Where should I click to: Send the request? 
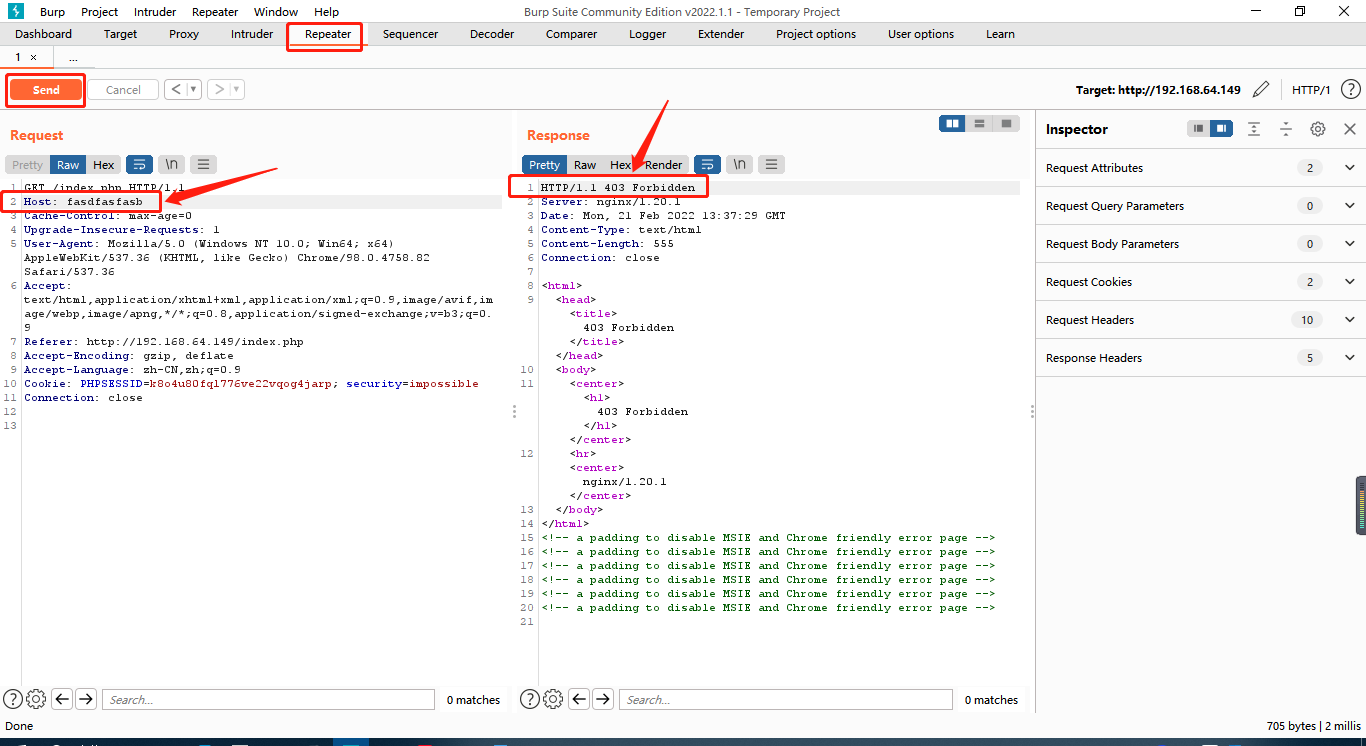[46, 90]
